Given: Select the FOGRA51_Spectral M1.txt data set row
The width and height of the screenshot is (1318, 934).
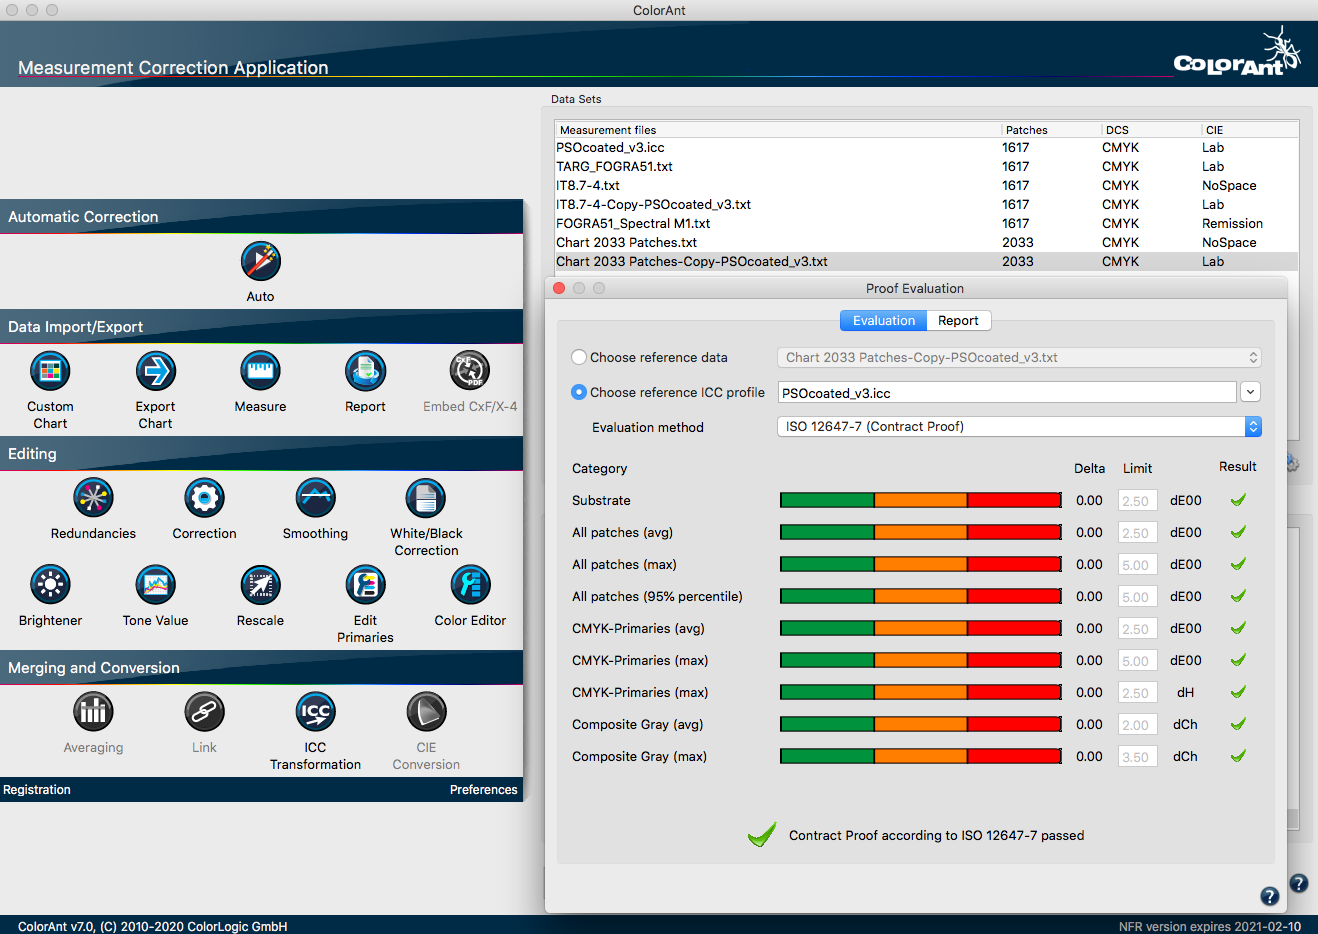Looking at the screenshot, I should 633,224.
